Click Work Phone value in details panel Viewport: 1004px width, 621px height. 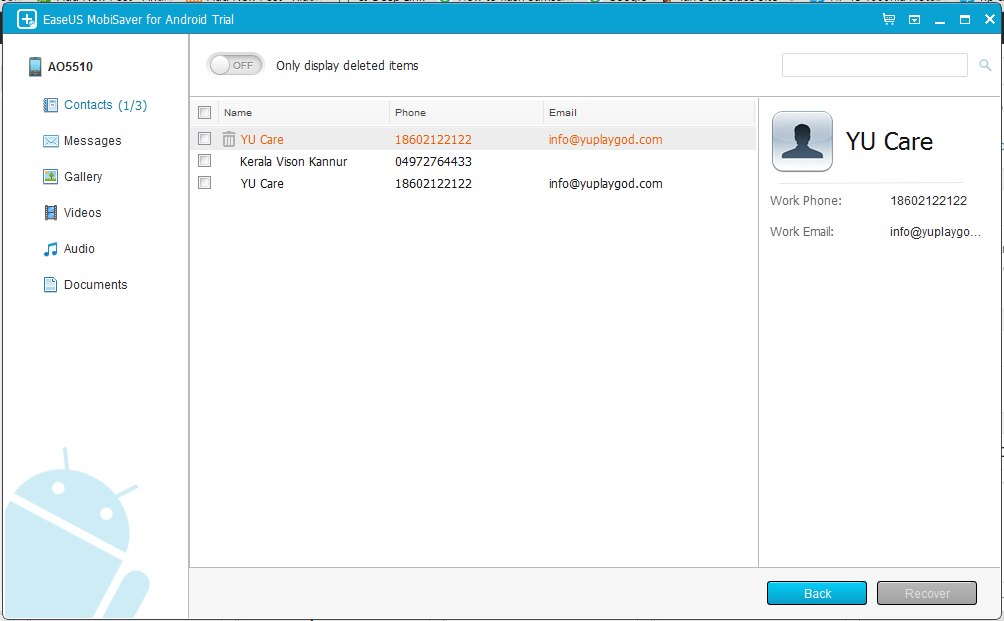coord(928,201)
